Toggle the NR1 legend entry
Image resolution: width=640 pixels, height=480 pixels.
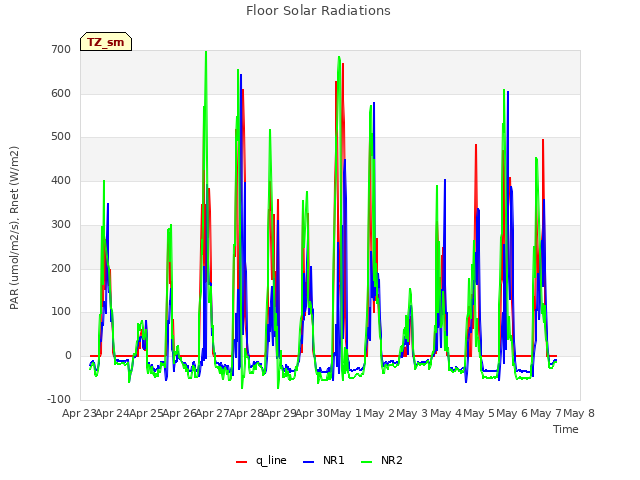coord(324,460)
